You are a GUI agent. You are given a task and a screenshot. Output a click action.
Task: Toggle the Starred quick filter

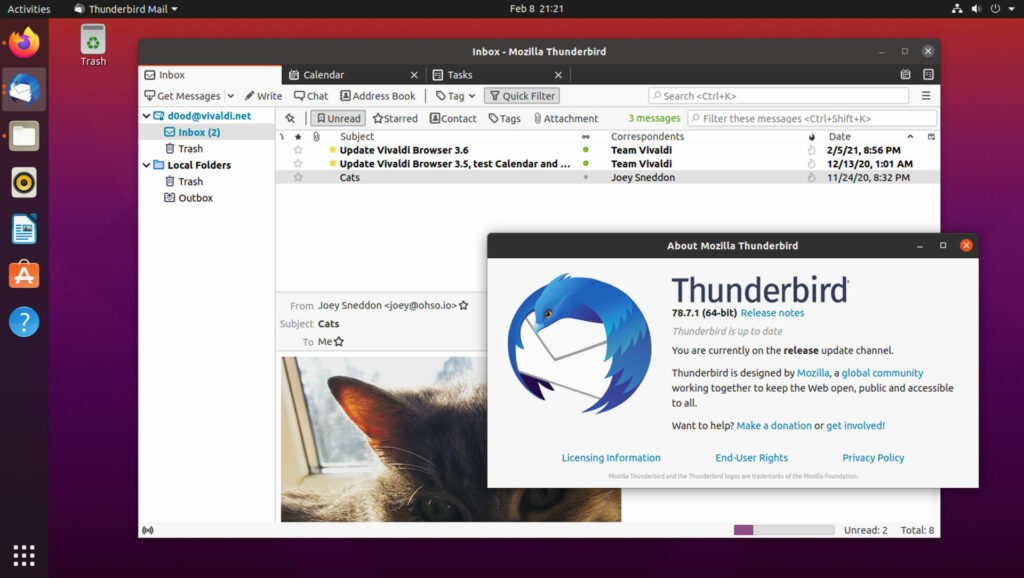tap(394, 118)
